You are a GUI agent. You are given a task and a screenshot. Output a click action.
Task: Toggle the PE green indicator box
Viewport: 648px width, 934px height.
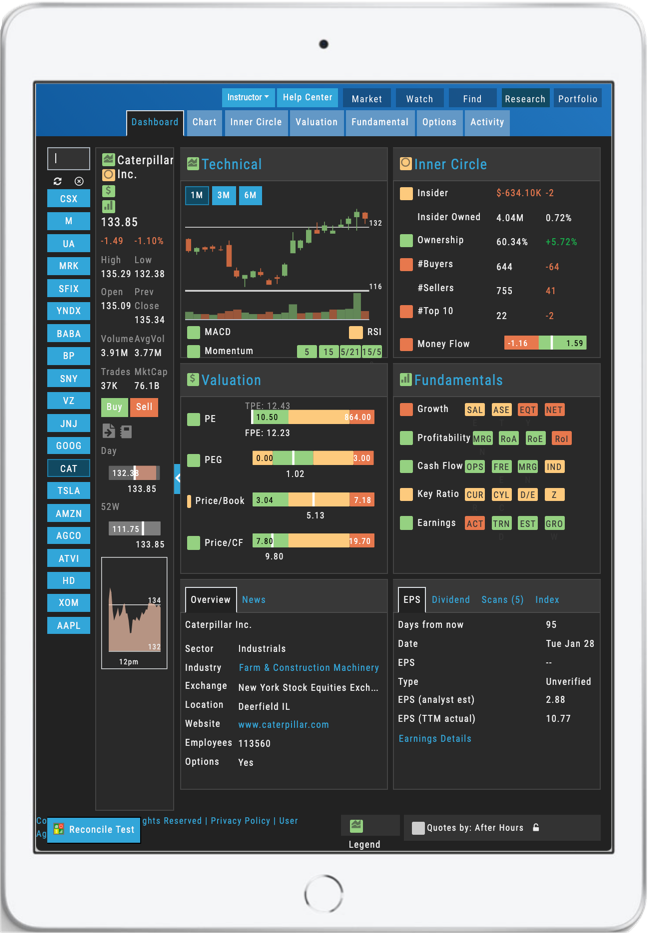(194, 419)
